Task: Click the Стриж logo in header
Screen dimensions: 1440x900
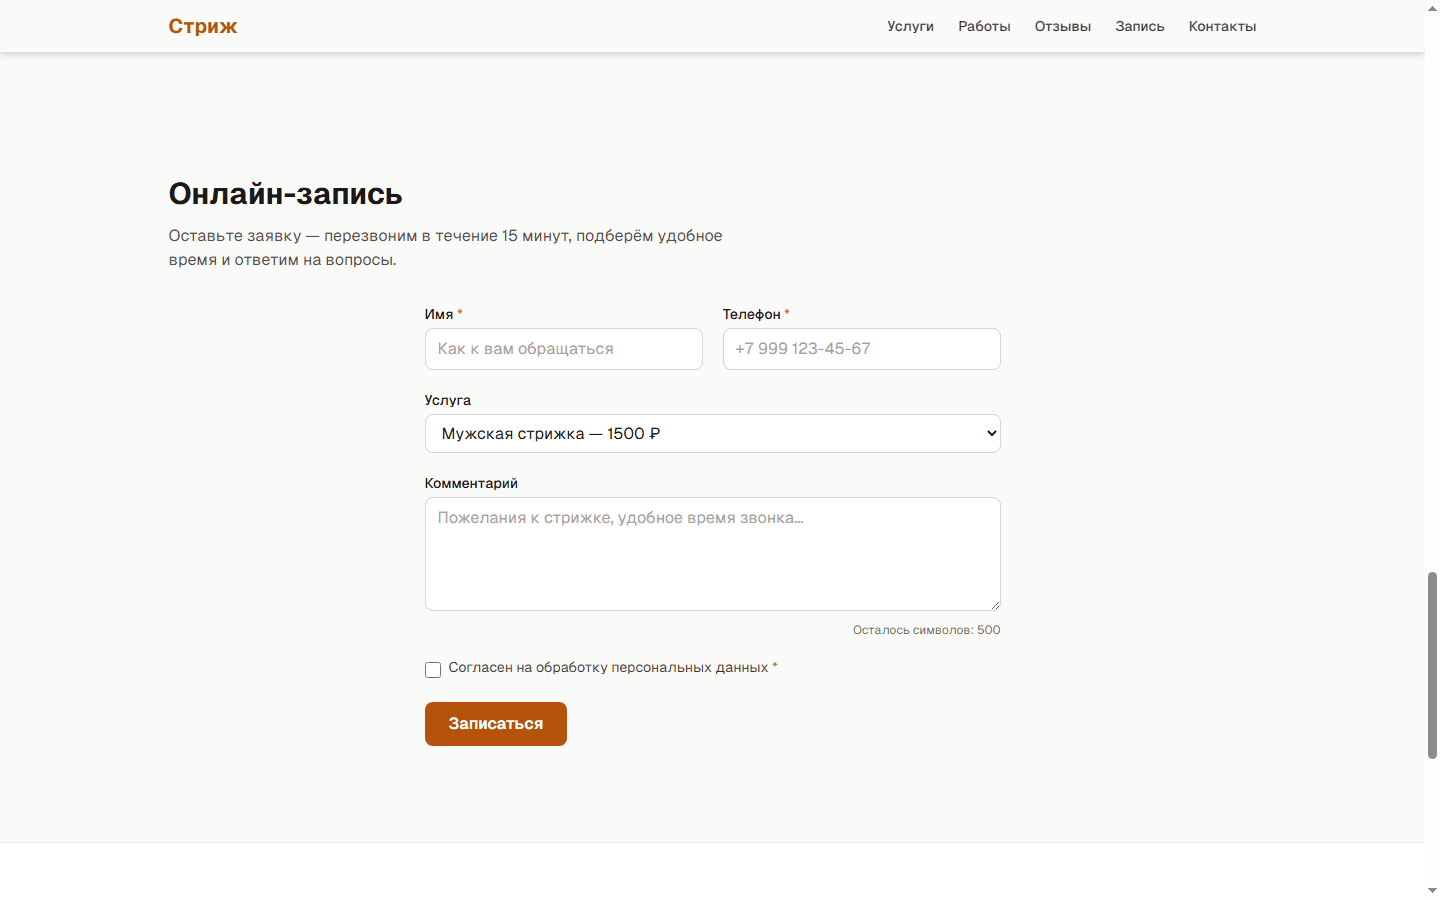Action: (x=202, y=26)
